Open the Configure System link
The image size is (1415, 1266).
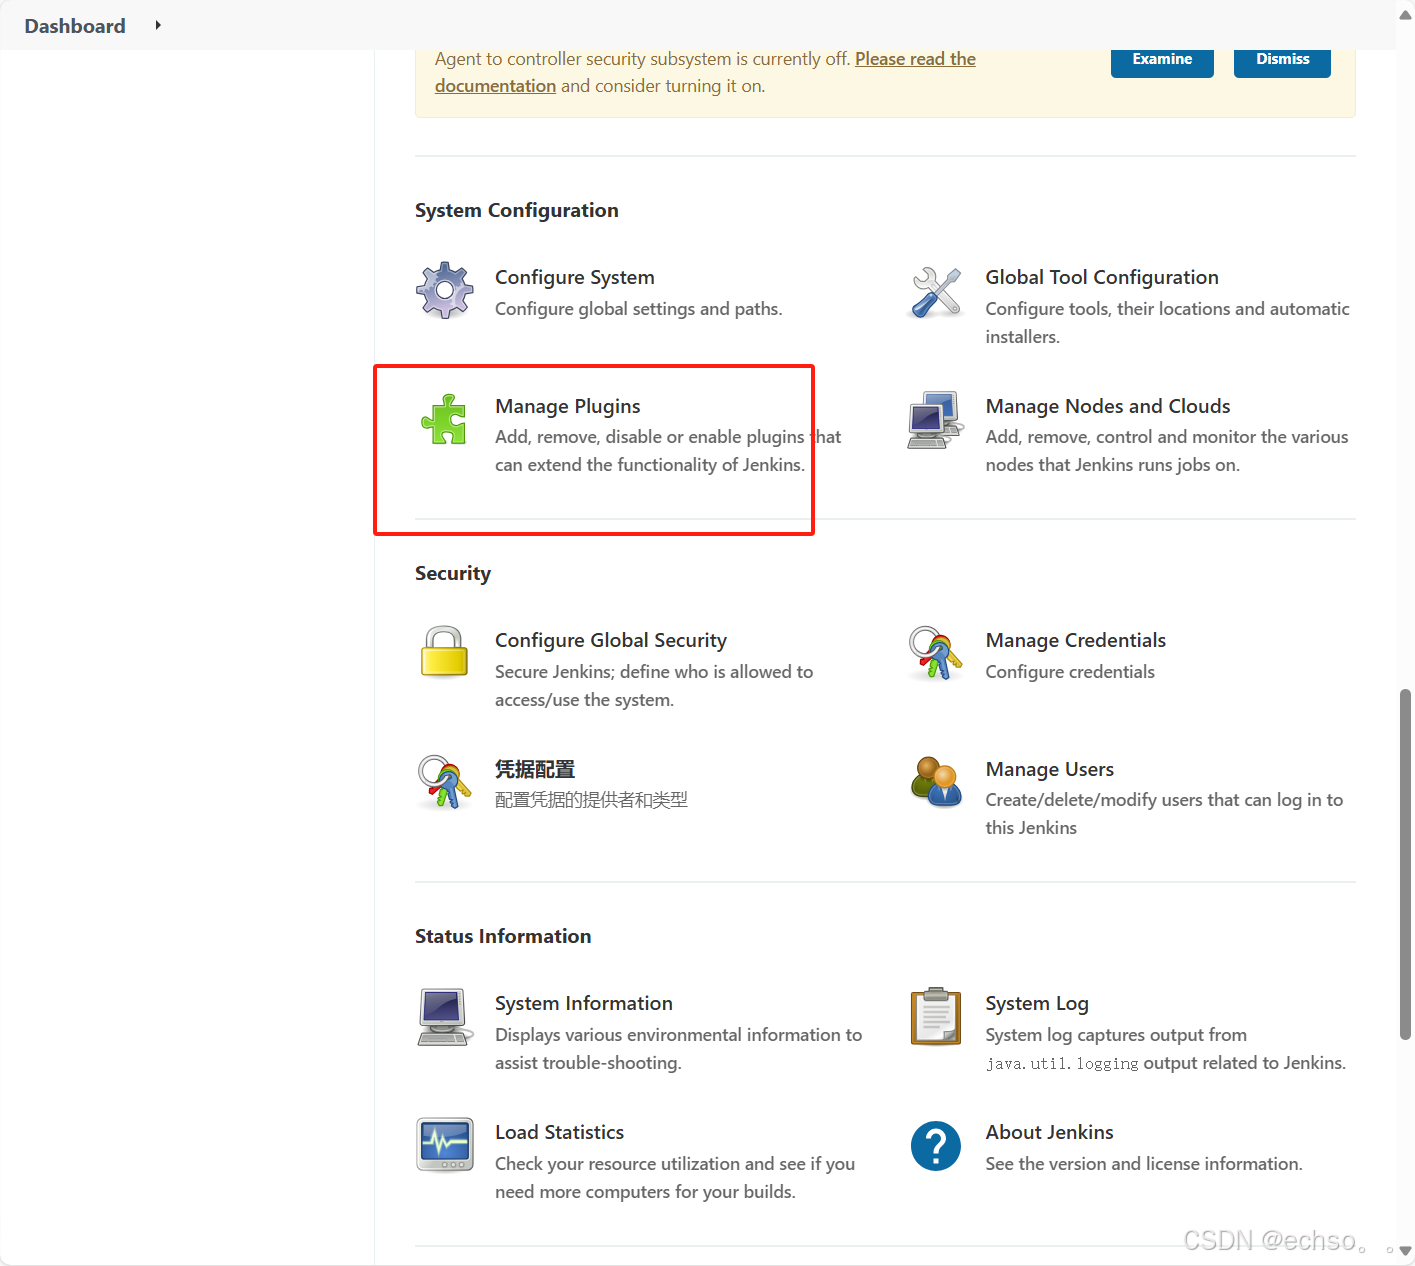coord(575,277)
